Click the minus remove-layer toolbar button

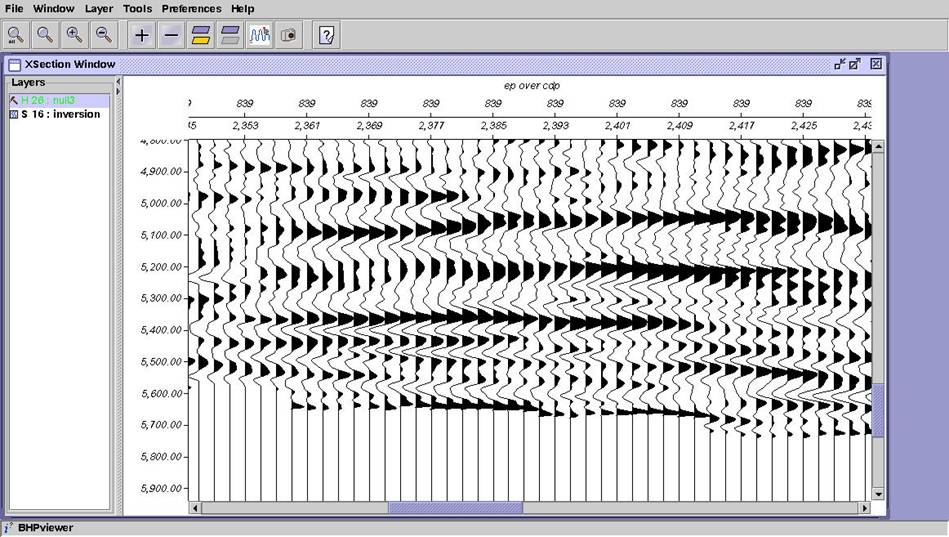coord(171,35)
